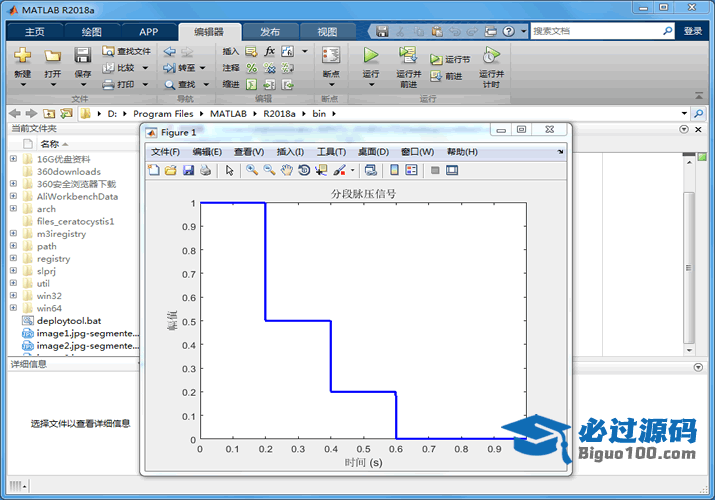Click Link Plot icon in figure toolbar
Viewport: 715px width, 500px height.
click(x=371, y=170)
